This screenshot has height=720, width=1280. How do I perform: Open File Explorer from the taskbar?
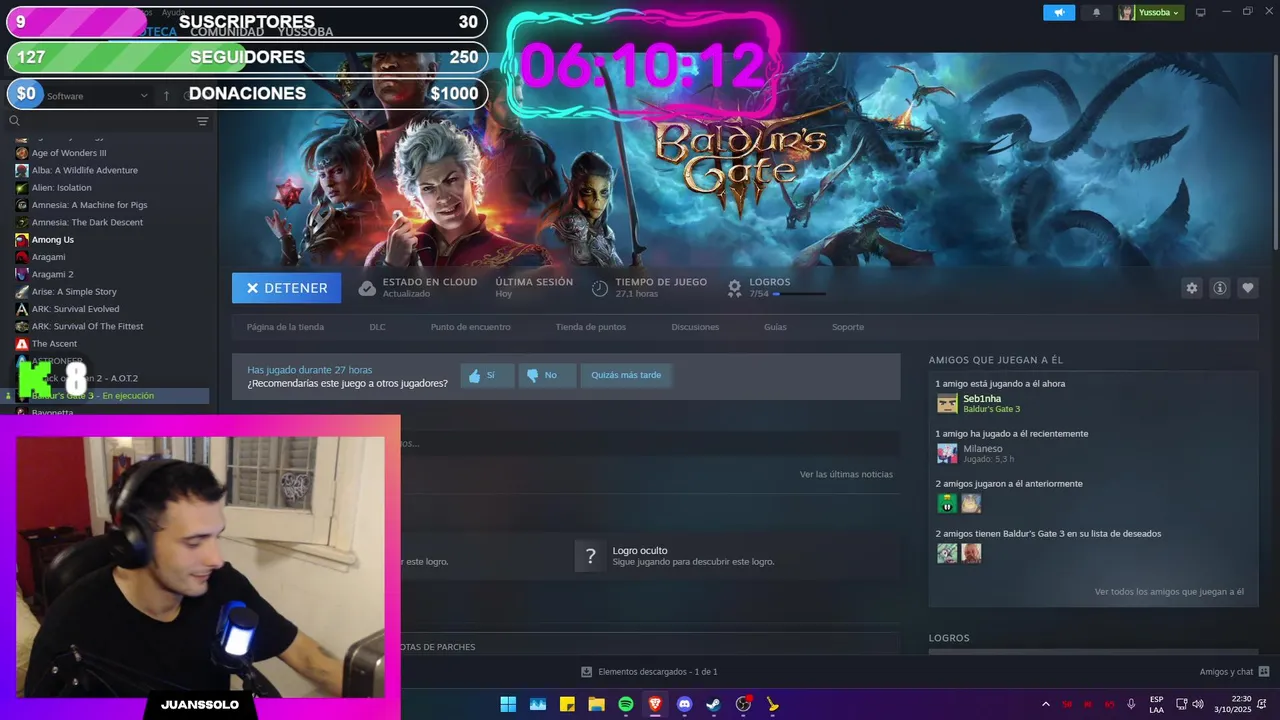[596, 704]
